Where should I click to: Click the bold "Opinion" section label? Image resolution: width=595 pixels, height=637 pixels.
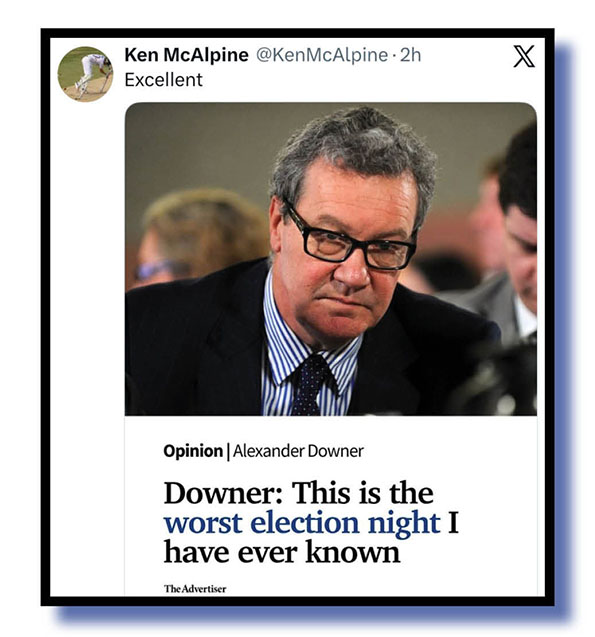pos(193,451)
